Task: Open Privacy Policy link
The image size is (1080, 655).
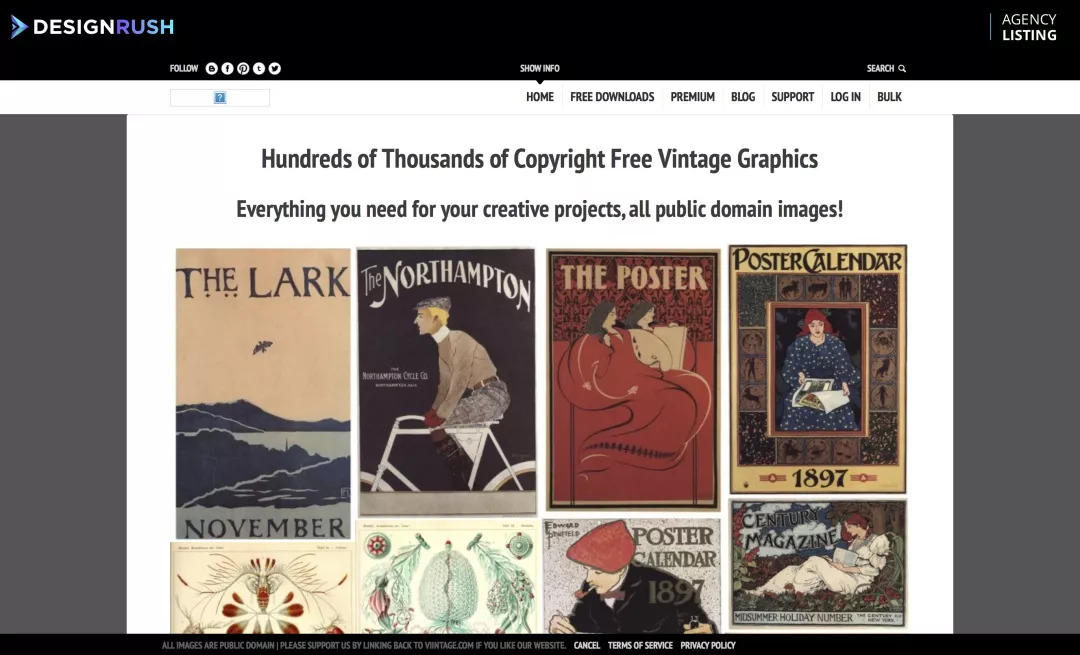Action: coord(708,645)
